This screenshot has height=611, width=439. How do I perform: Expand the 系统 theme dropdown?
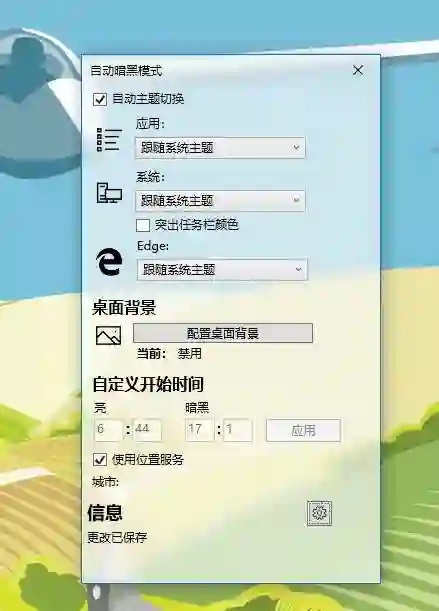(x=220, y=201)
